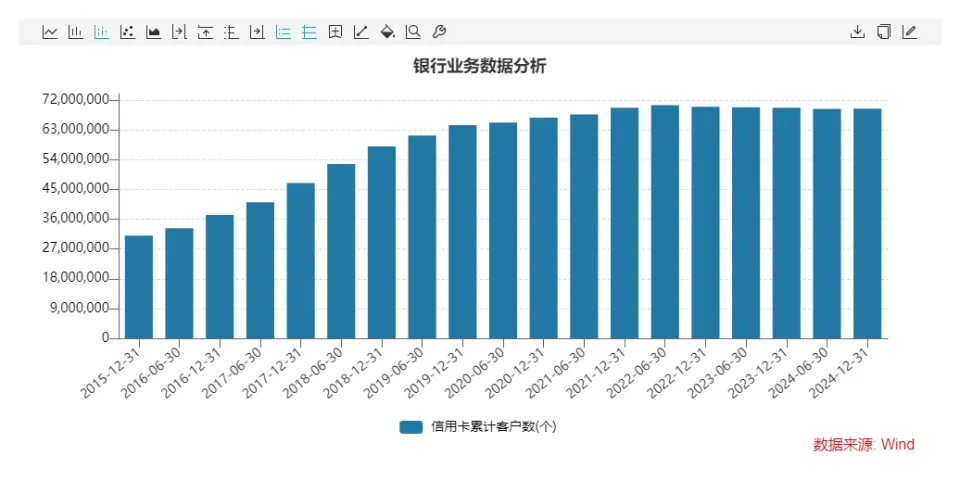Click the 54,000,000 y-axis label
This screenshot has height=481, width=960.
click(x=75, y=159)
